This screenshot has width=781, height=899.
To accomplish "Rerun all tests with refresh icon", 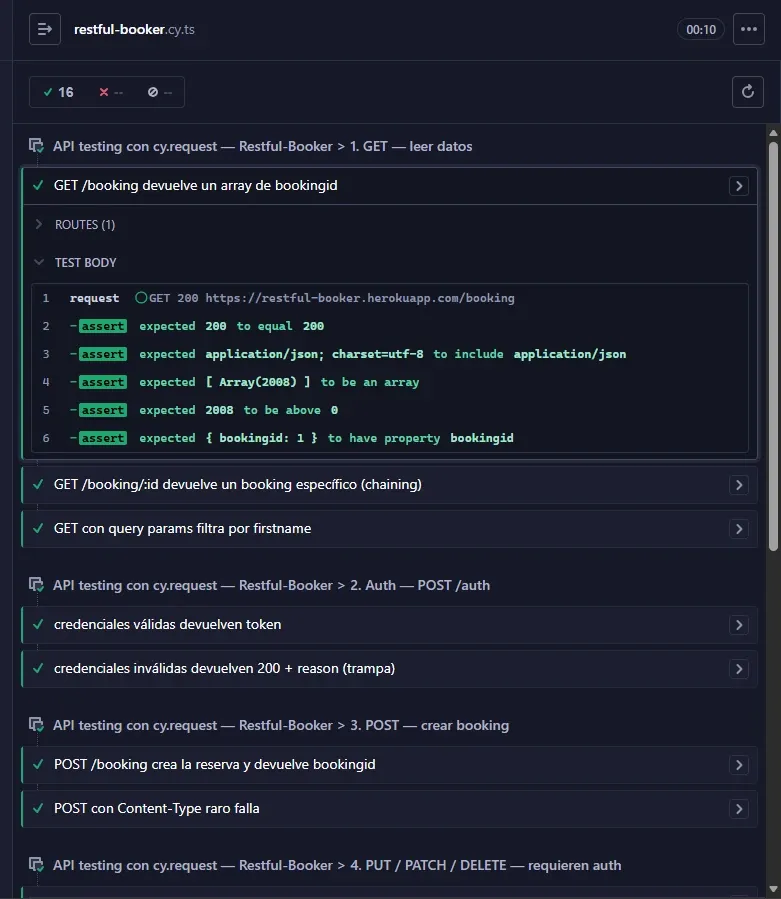I will pyautogui.click(x=748, y=92).
